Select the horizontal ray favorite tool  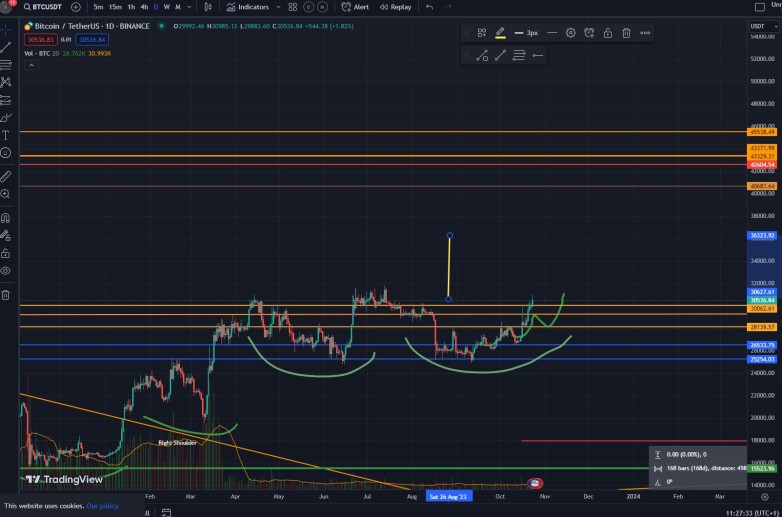click(x=538, y=55)
